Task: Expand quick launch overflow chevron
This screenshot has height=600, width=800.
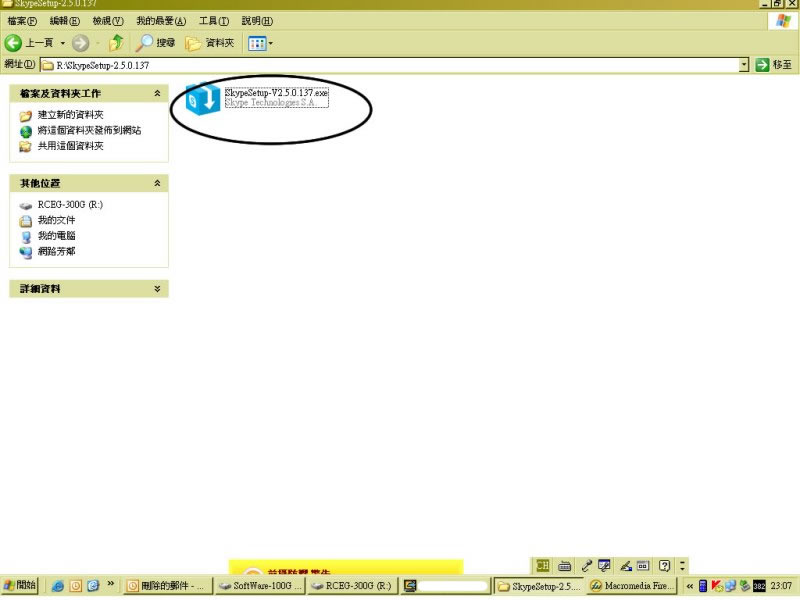Action: tap(110, 584)
